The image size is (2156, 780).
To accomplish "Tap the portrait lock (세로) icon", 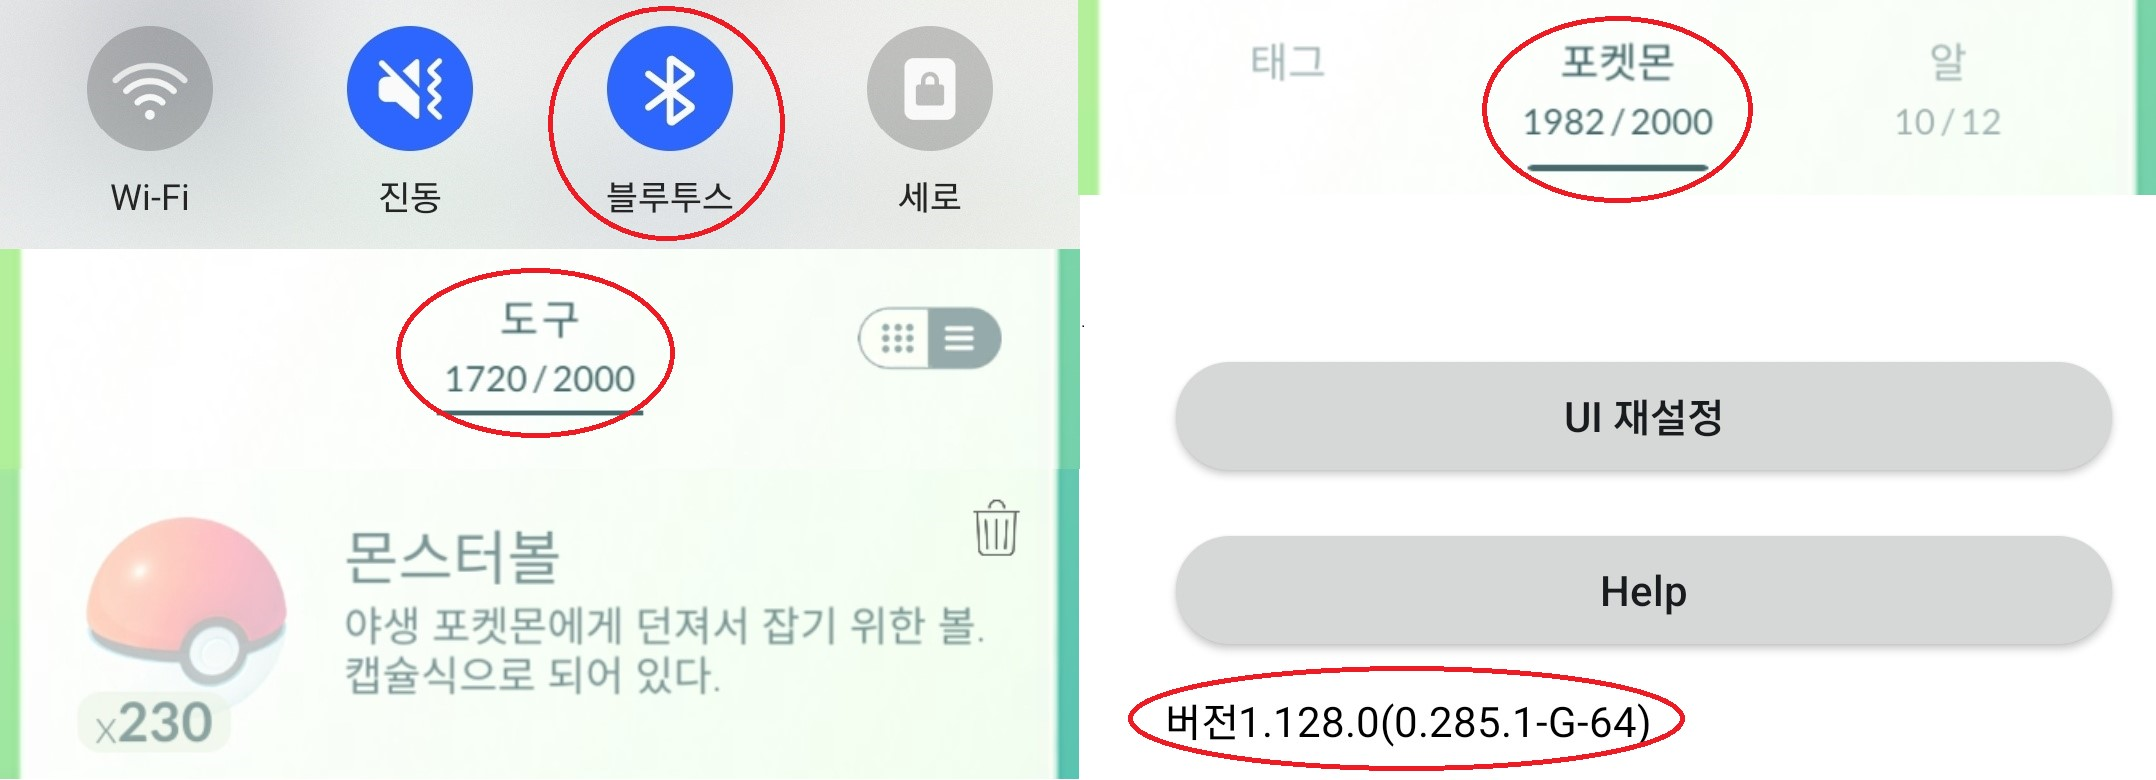I will (x=930, y=88).
